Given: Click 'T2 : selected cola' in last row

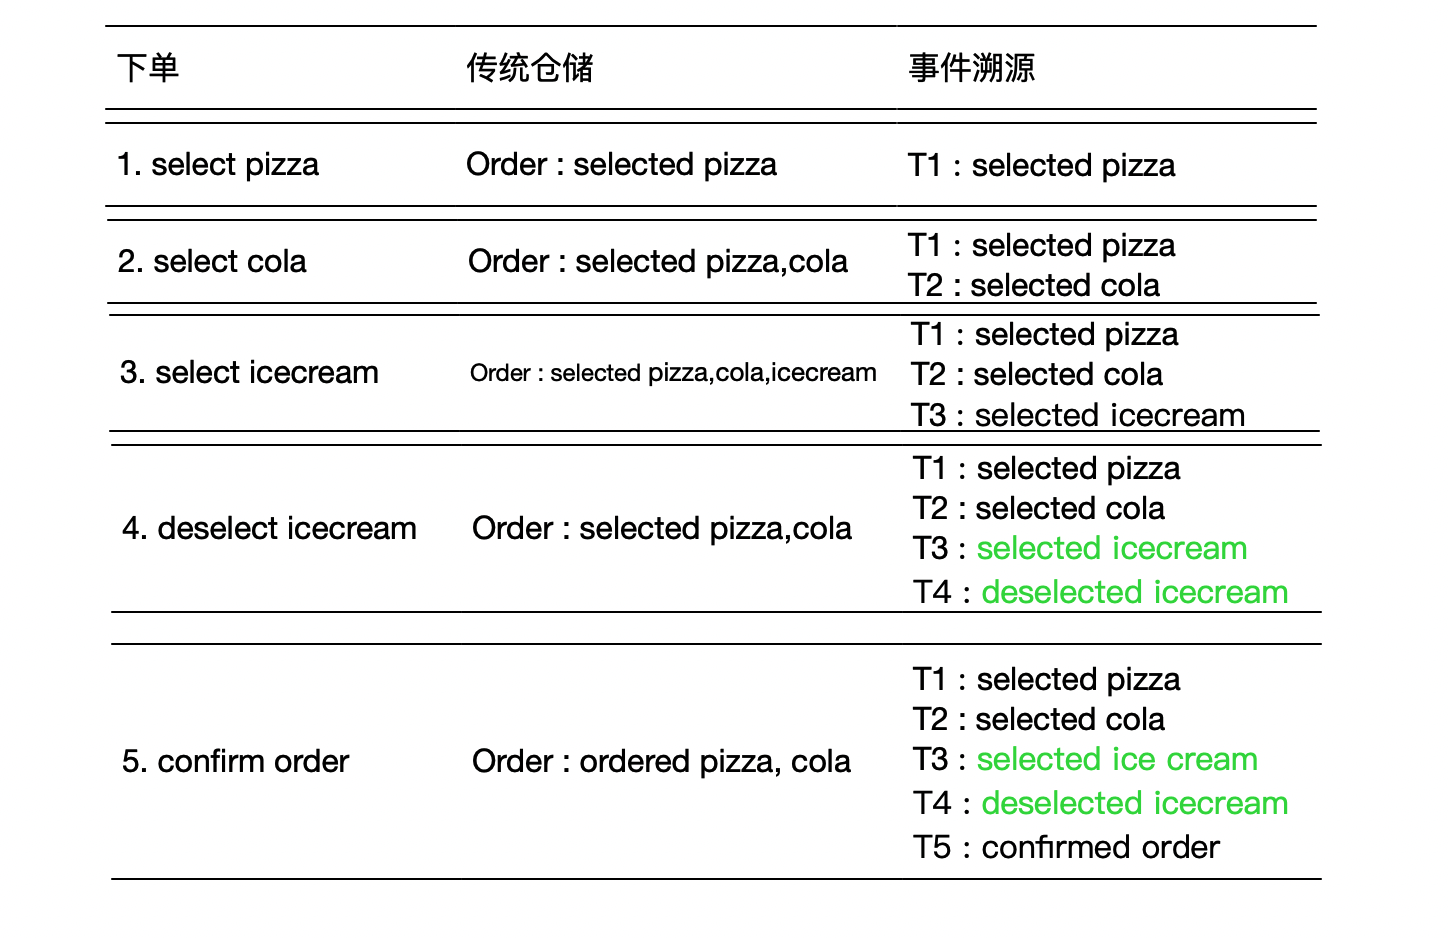Looking at the screenshot, I should pyautogui.click(x=1039, y=719).
